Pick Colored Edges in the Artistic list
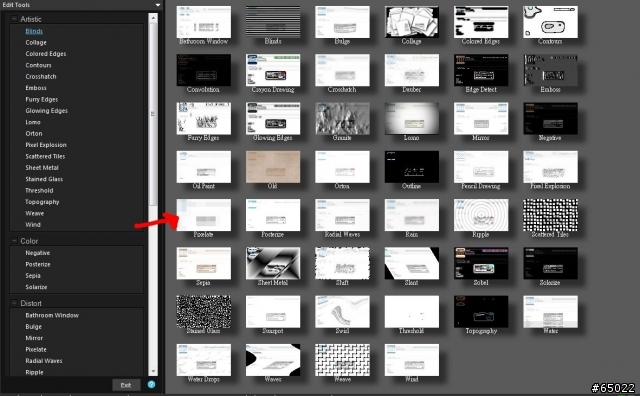 [46, 54]
